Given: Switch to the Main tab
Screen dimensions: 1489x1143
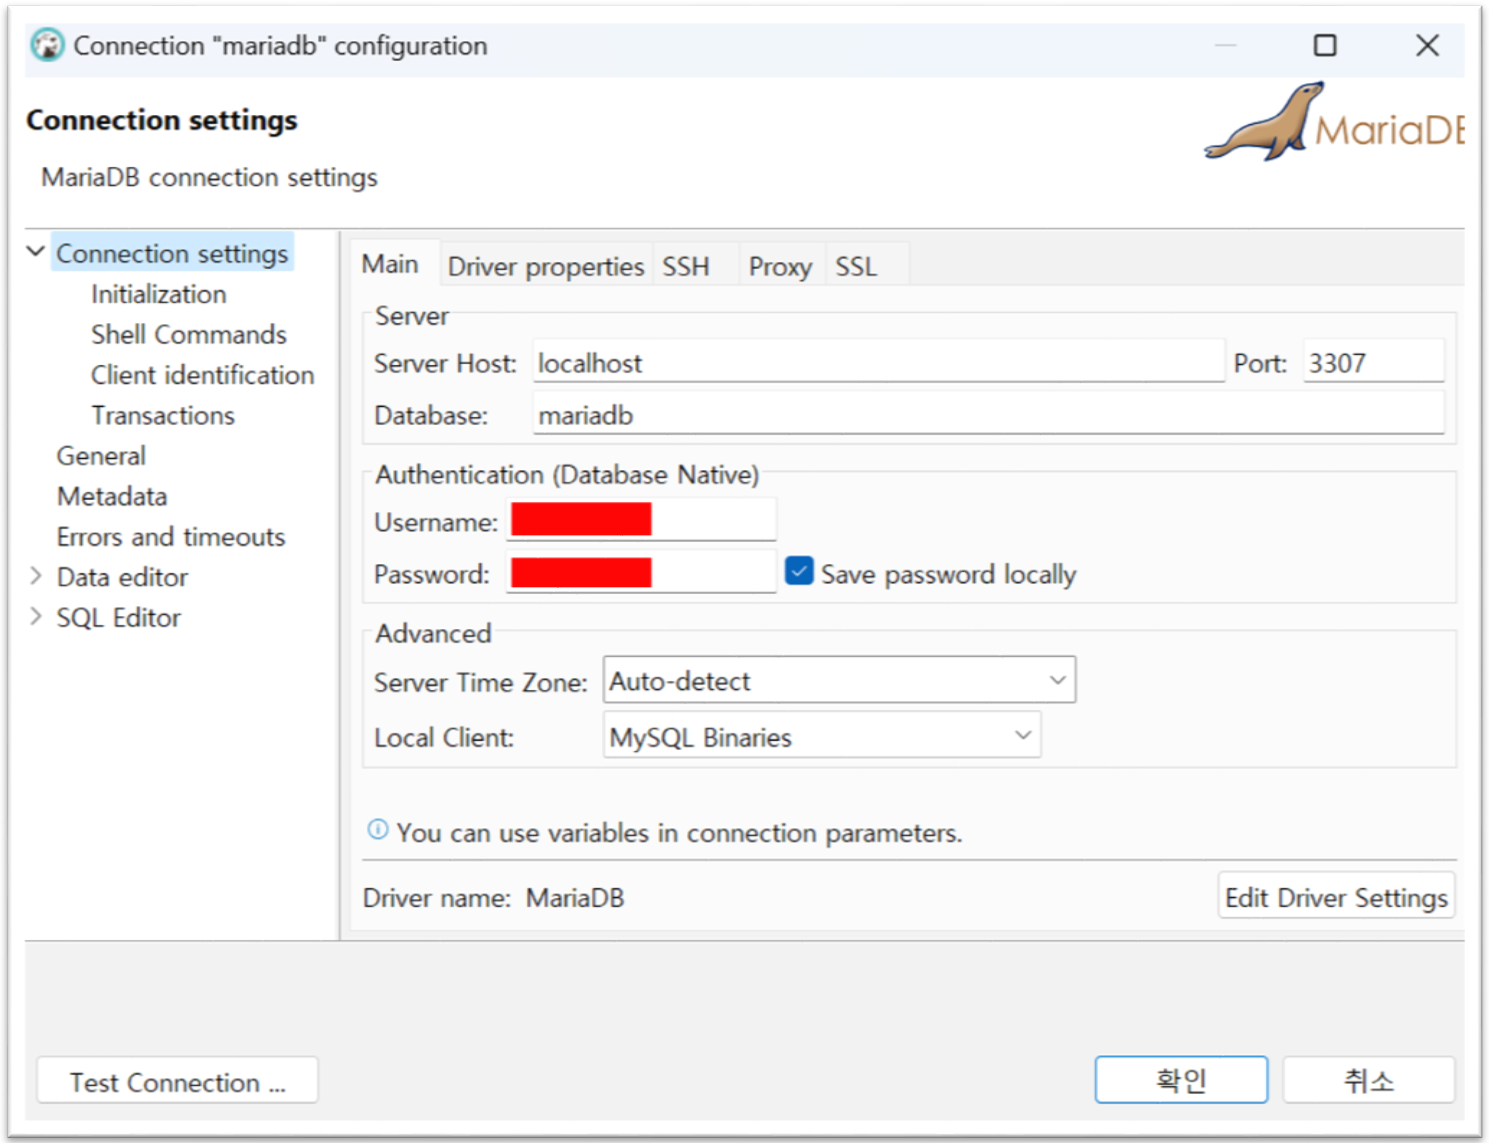Looking at the screenshot, I should (x=390, y=264).
